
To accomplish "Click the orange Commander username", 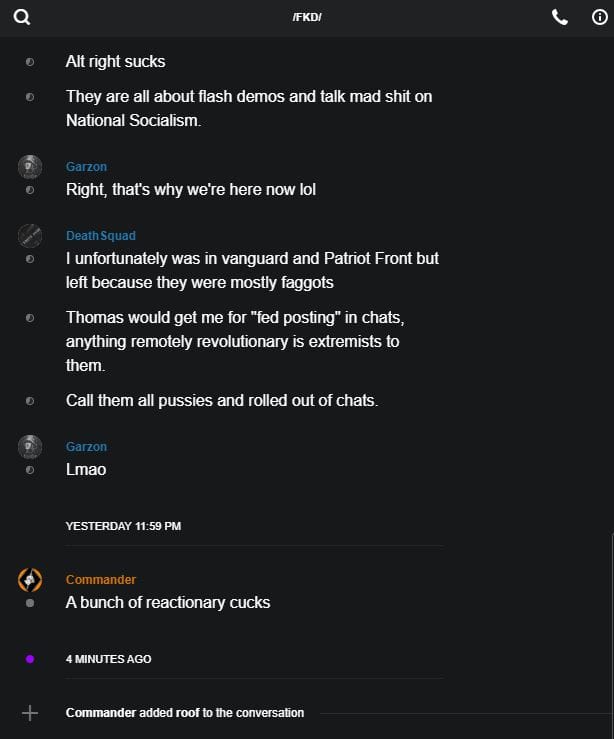I will [x=101, y=580].
